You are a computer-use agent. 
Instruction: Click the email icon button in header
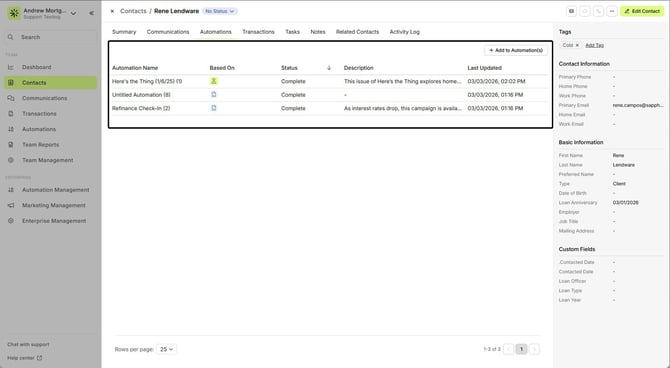[571, 11]
